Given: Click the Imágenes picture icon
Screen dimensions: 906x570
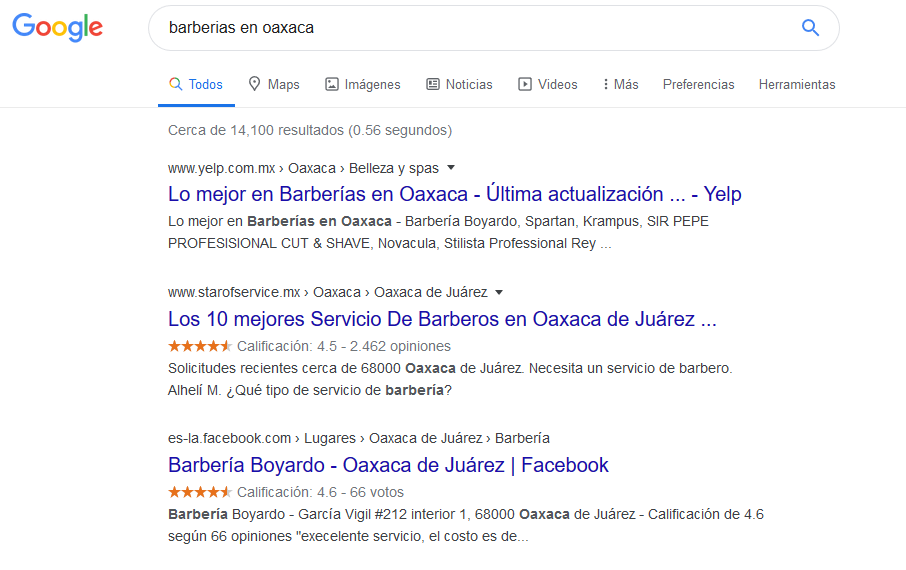Looking at the screenshot, I should coord(332,84).
